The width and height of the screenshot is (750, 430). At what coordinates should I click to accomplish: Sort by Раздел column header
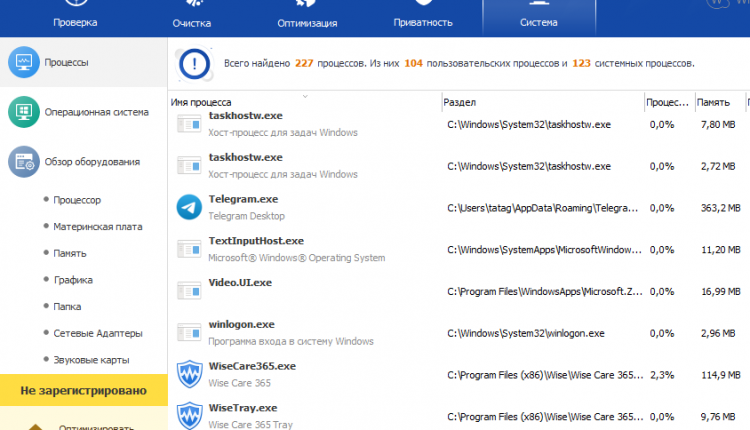(460, 102)
